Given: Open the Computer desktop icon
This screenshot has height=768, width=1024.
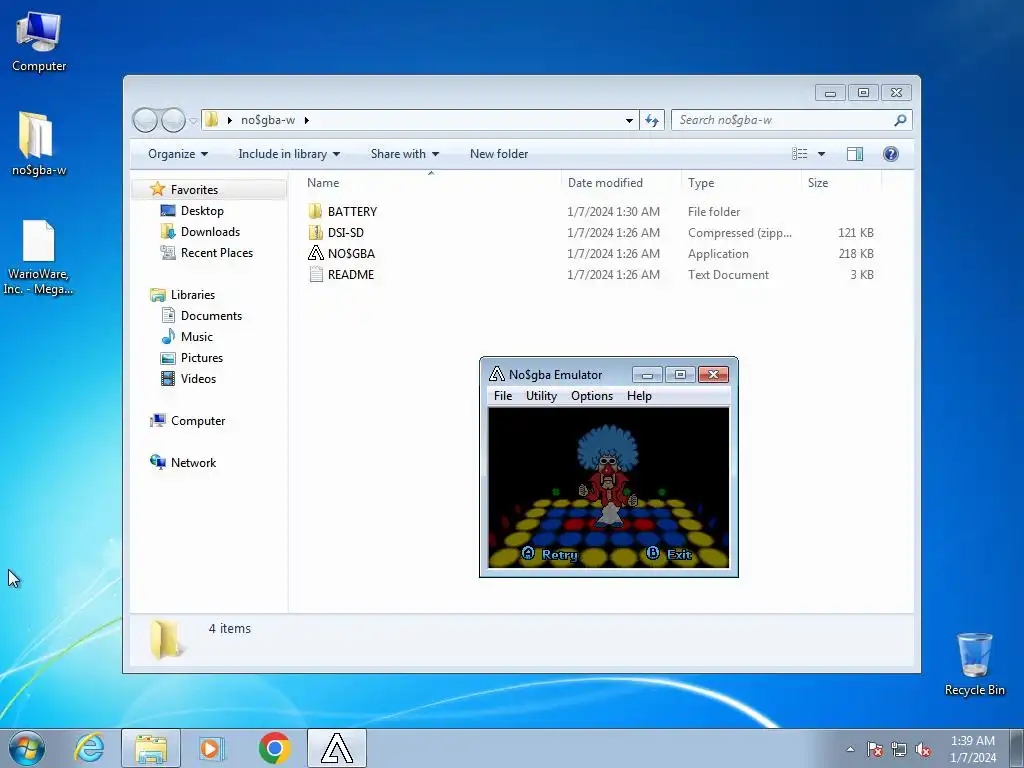Looking at the screenshot, I should coord(39,41).
